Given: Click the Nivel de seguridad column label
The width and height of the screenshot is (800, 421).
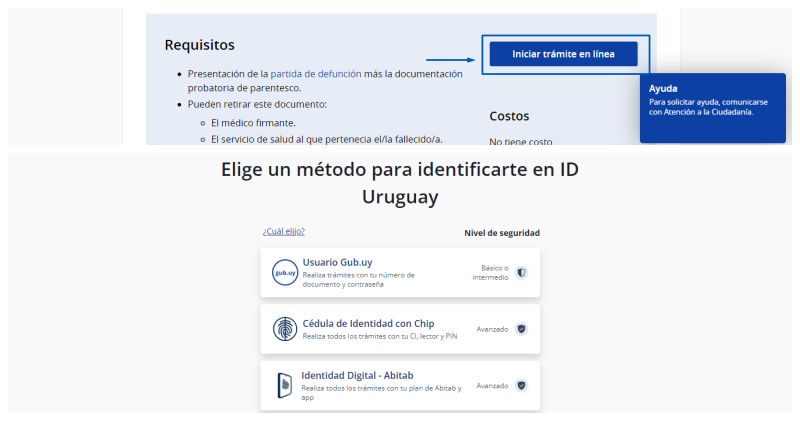Looking at the screenshot, I should tap(501, 233).
